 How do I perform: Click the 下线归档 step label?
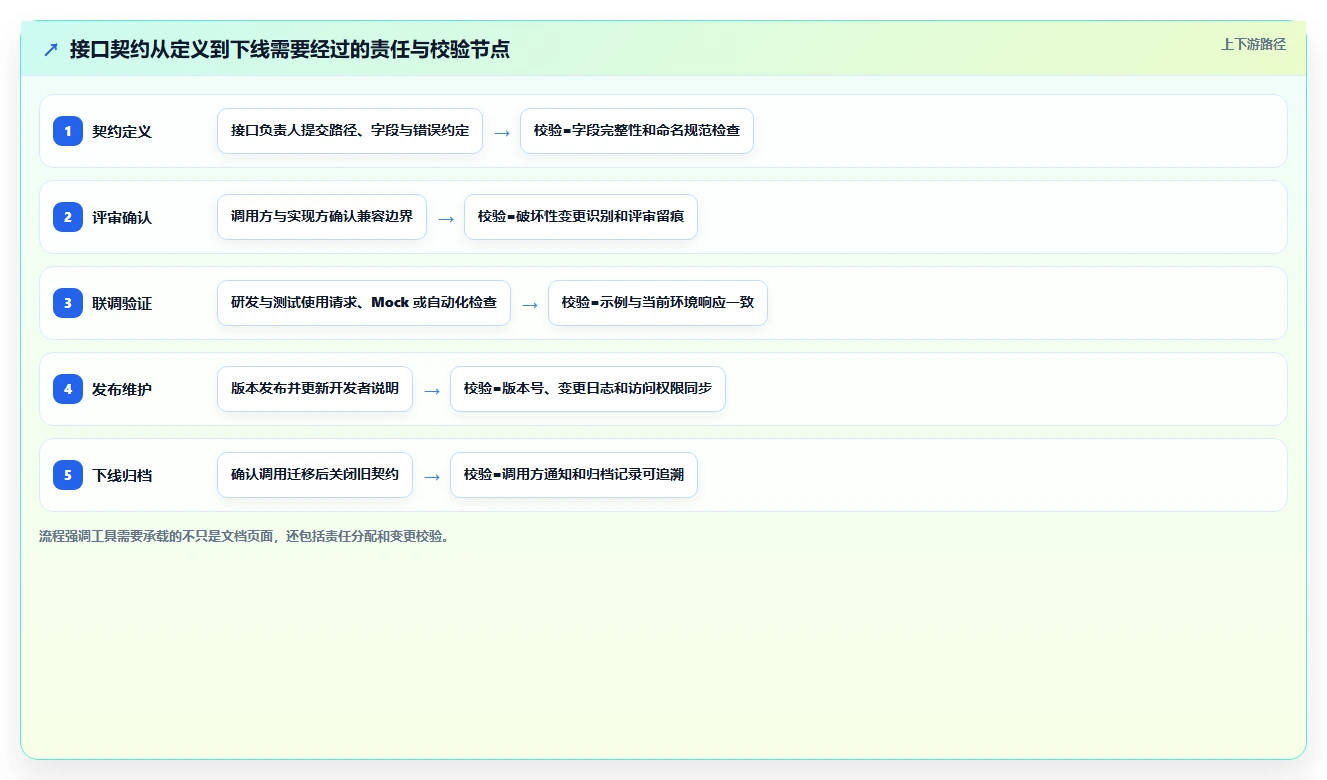(x=122, y=475)
